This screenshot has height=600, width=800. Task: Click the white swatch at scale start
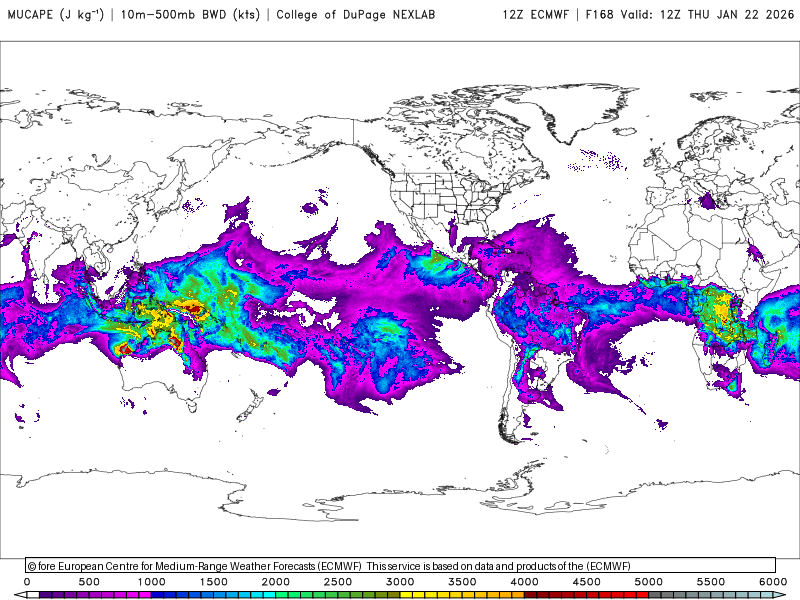click(x=33, y=595)
